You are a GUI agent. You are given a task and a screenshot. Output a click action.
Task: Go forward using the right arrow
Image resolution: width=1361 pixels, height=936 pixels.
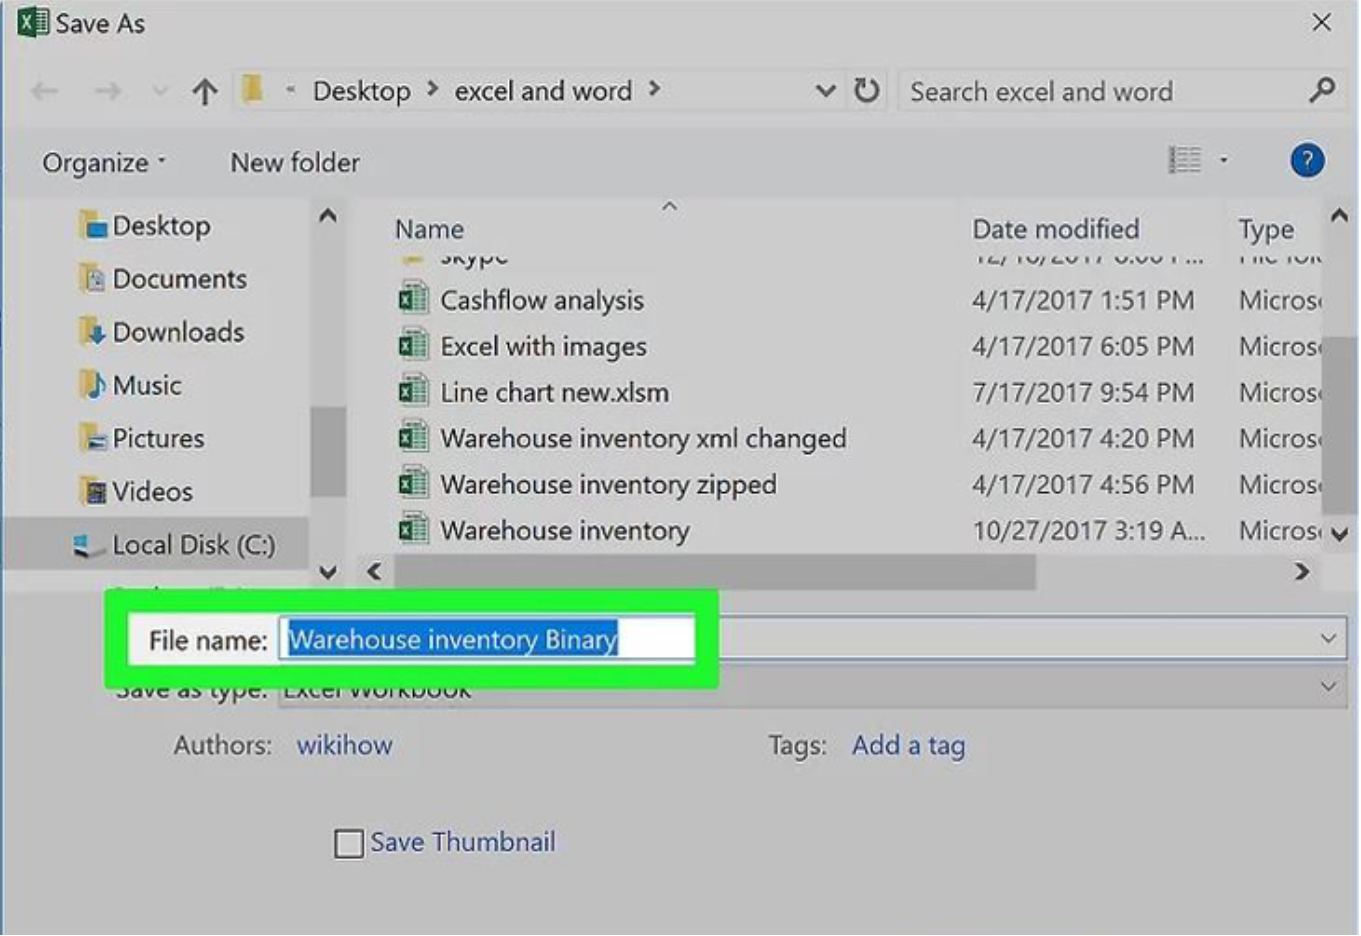pos(108,92)
